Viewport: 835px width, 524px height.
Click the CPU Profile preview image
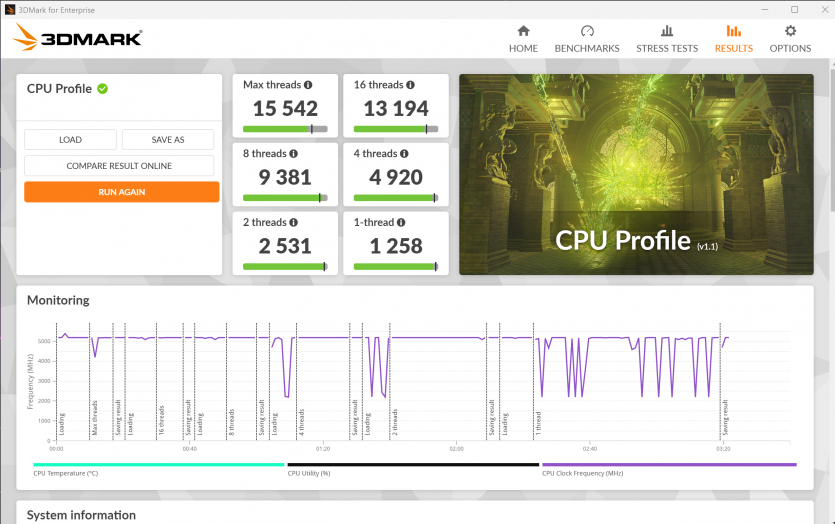636,174
